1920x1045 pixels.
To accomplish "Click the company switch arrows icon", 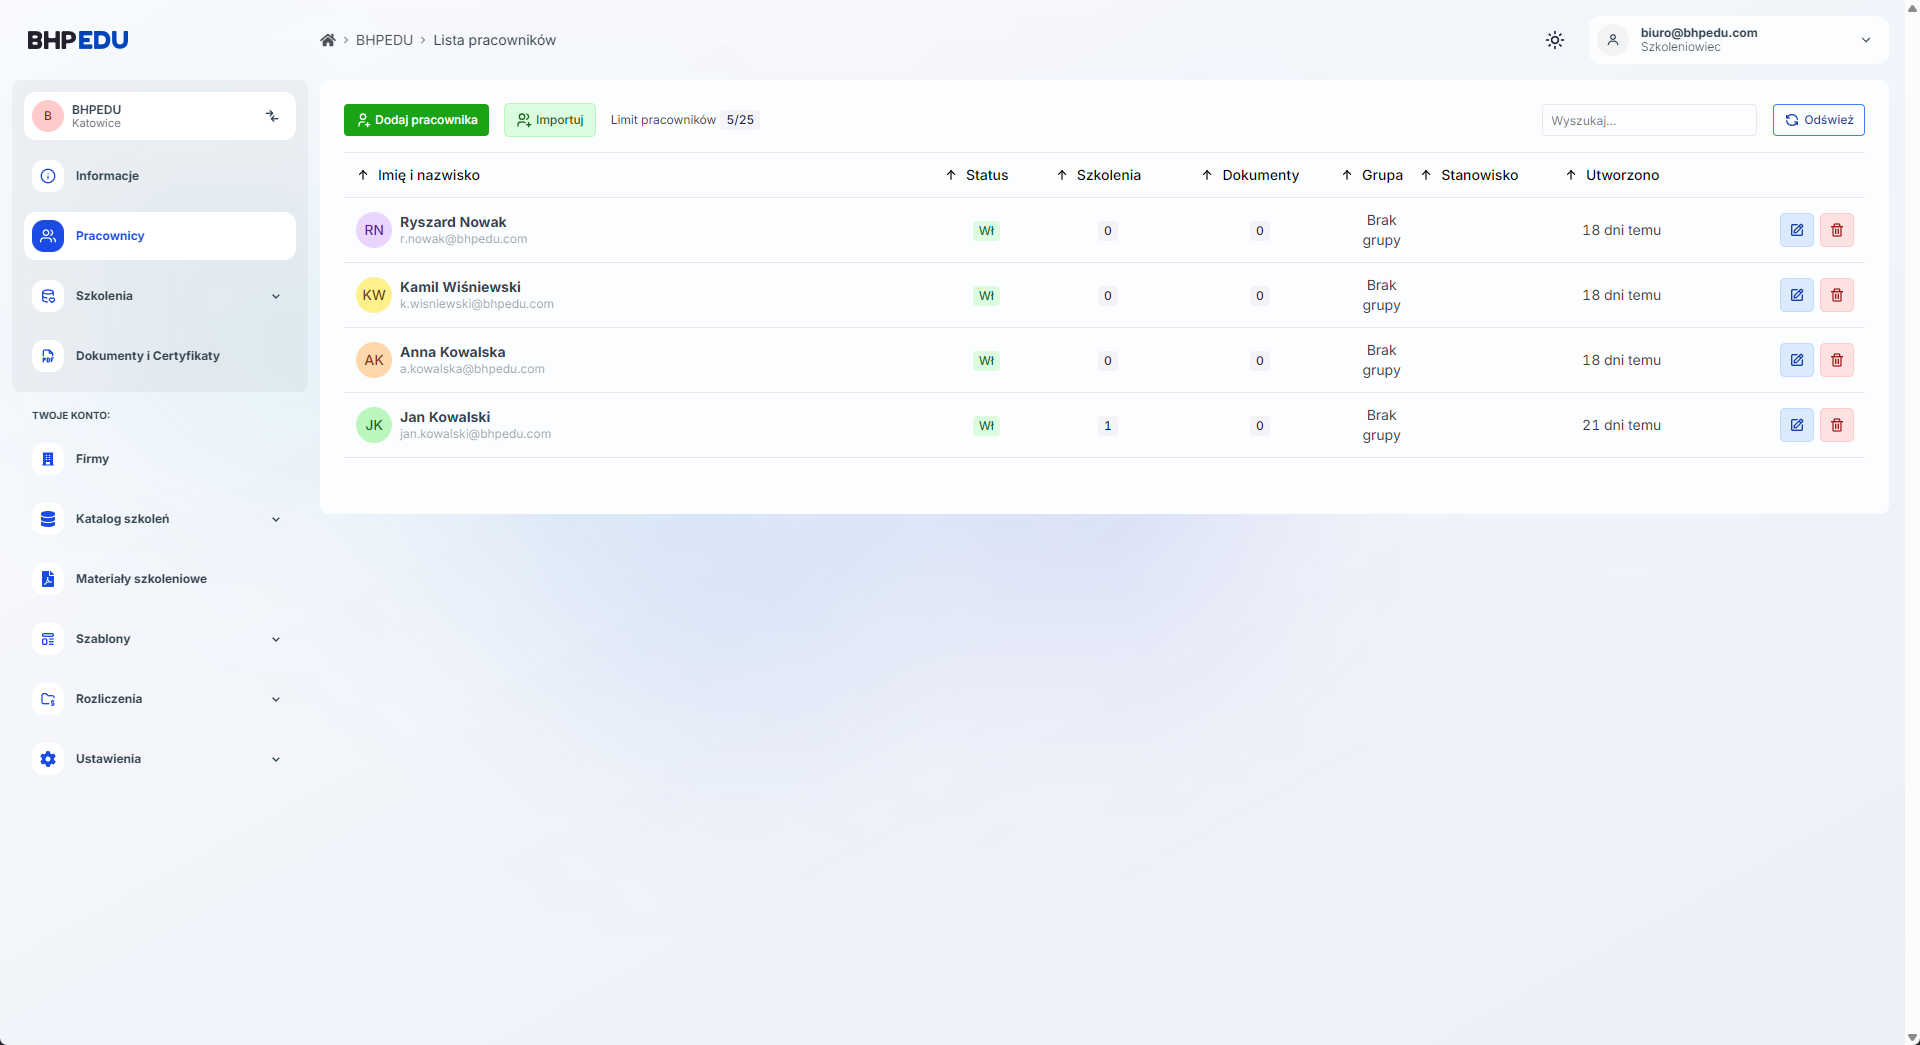I will point(272,116).
